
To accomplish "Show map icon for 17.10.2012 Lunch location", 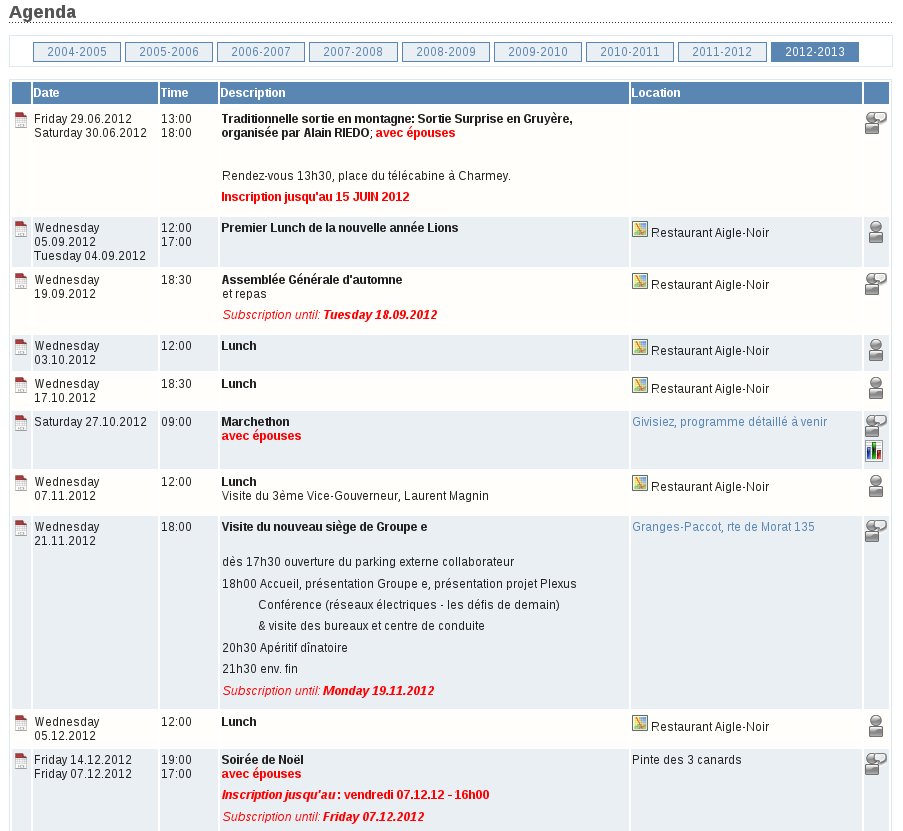I will [x=640, y=385].
